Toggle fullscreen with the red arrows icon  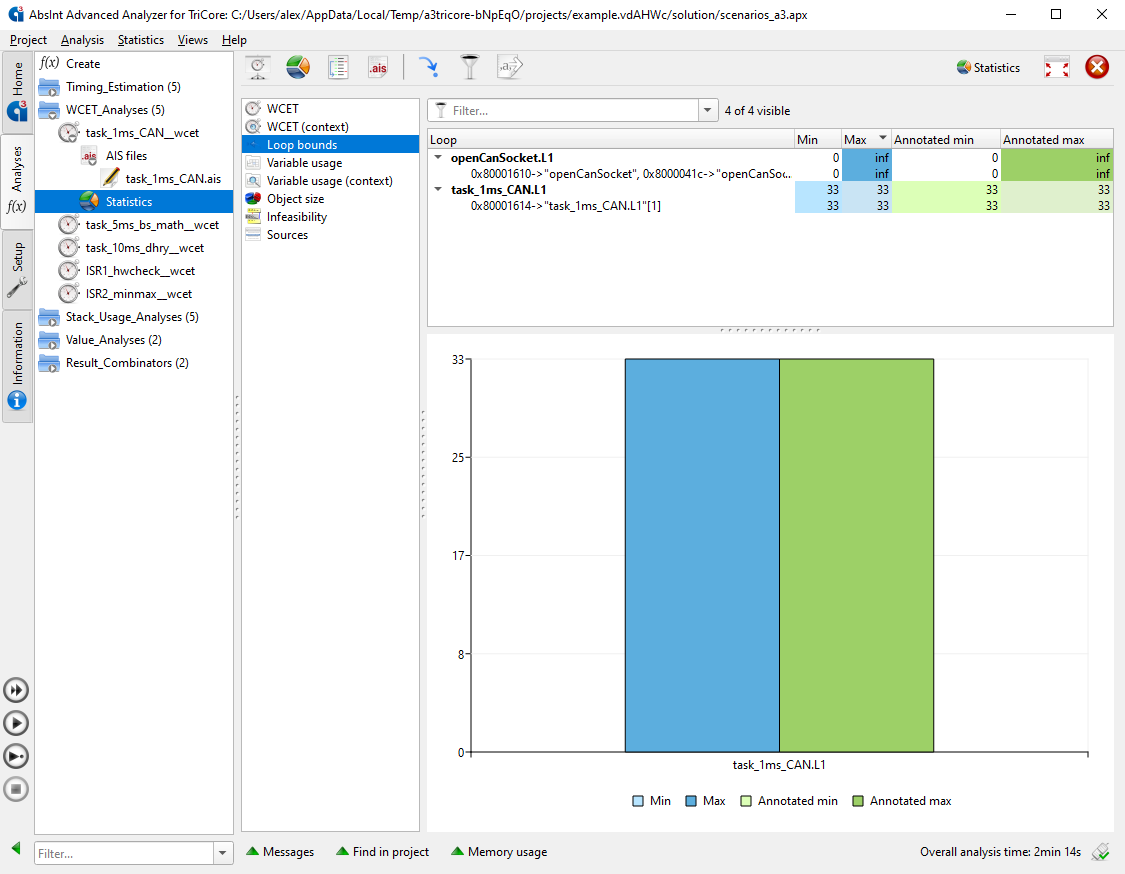pyautogui.click(x=1057, y=67)
